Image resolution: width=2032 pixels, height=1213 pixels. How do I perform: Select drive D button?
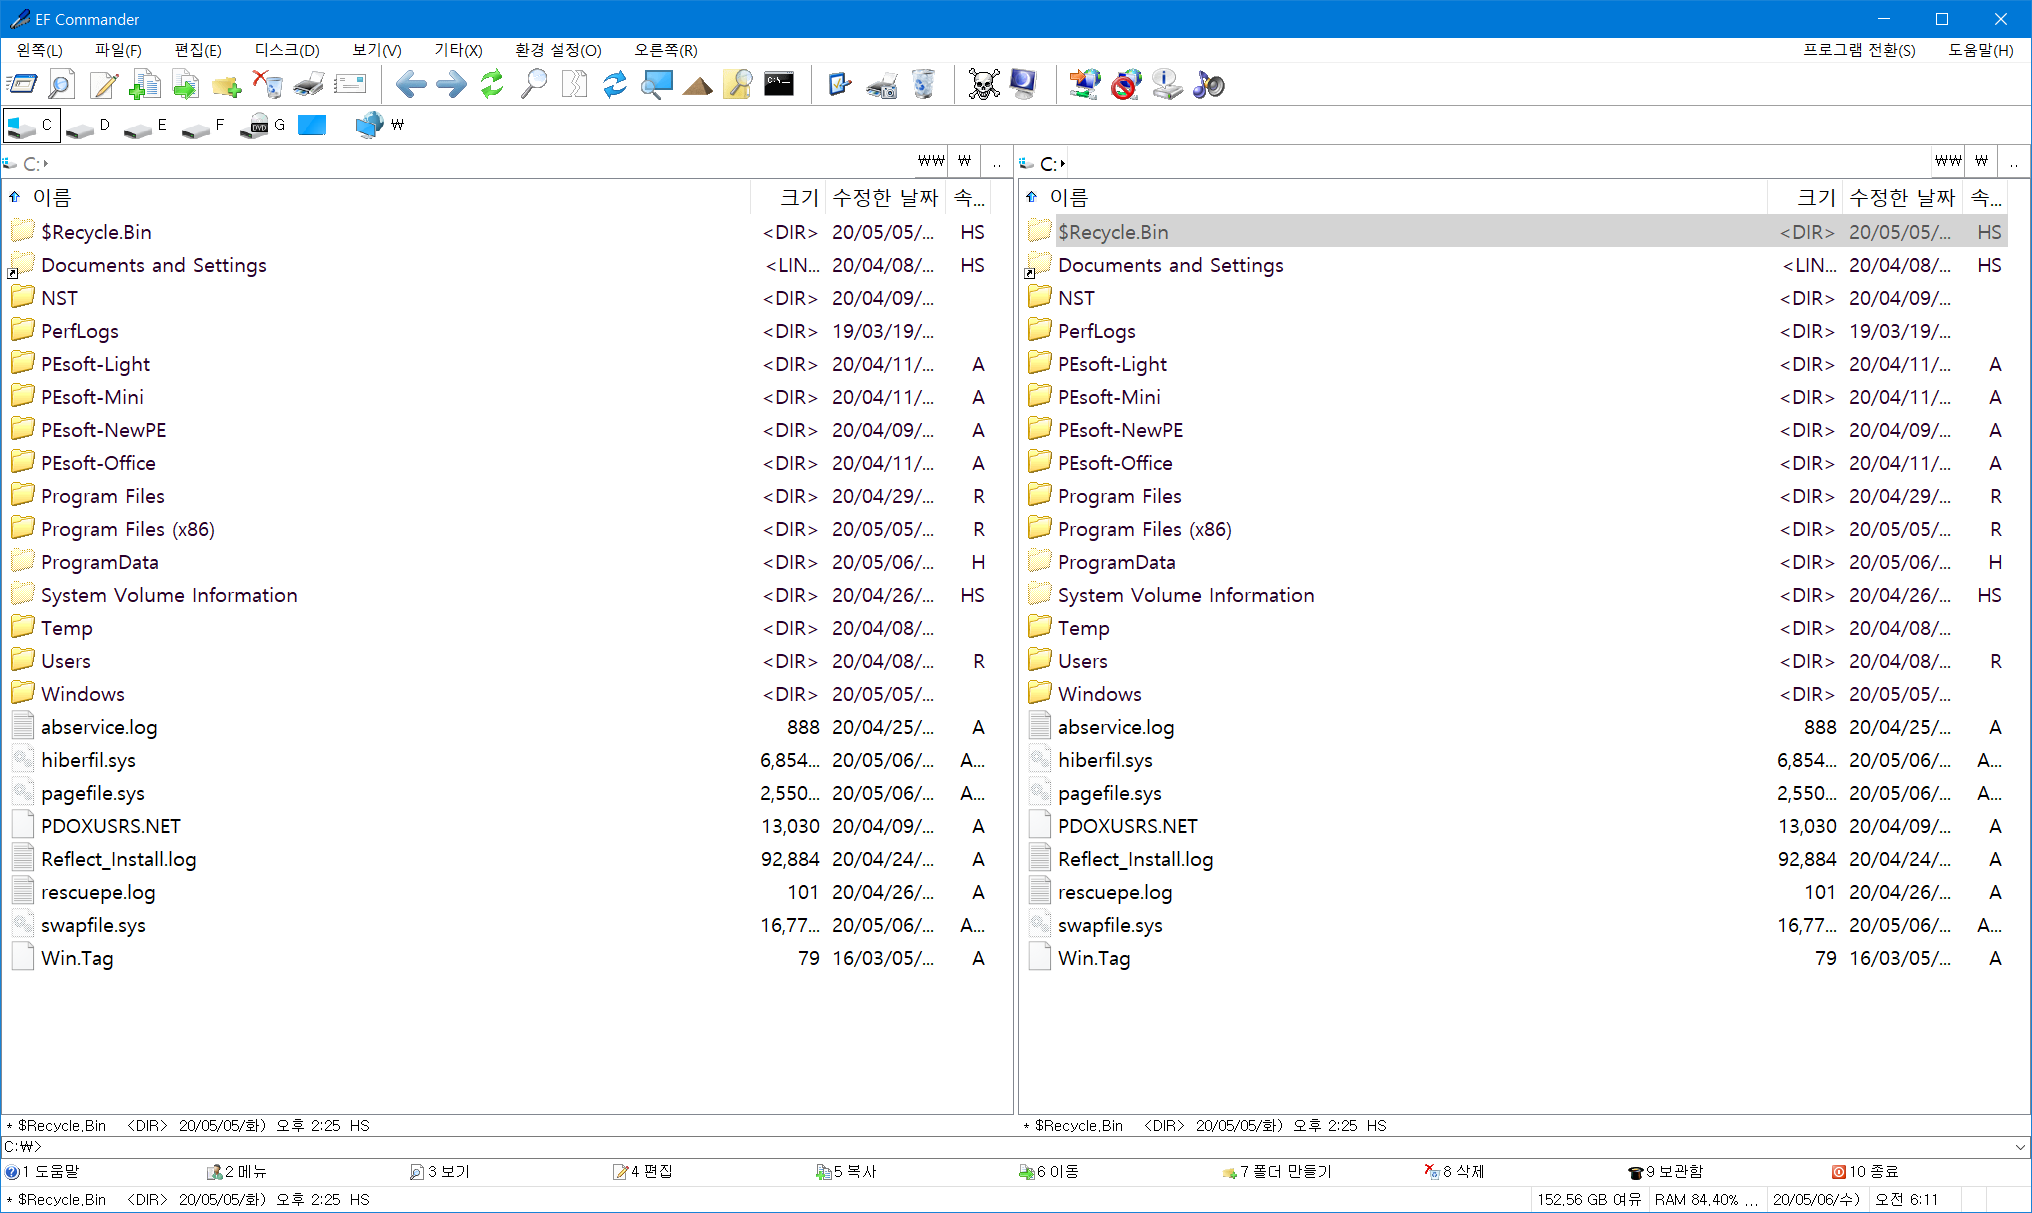[x=90, y=126]
